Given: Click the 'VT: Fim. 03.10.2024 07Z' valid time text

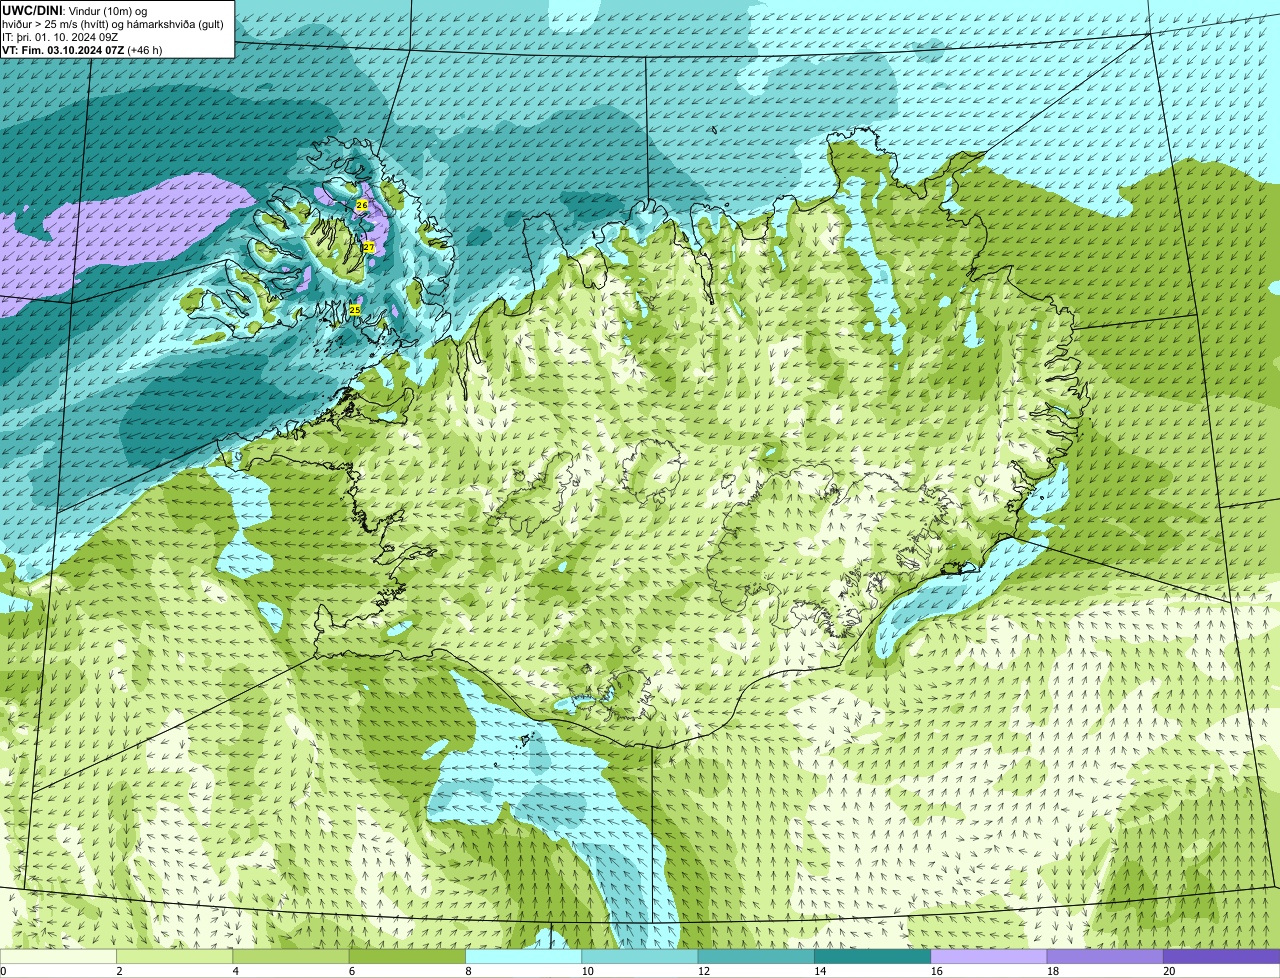Looking at the screenshot, I should click(63, 49).
